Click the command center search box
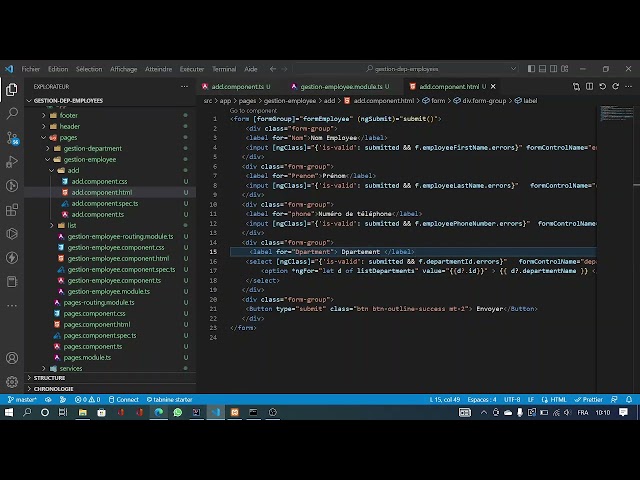The width and height of the screenshot is (640, 480). 406,69
